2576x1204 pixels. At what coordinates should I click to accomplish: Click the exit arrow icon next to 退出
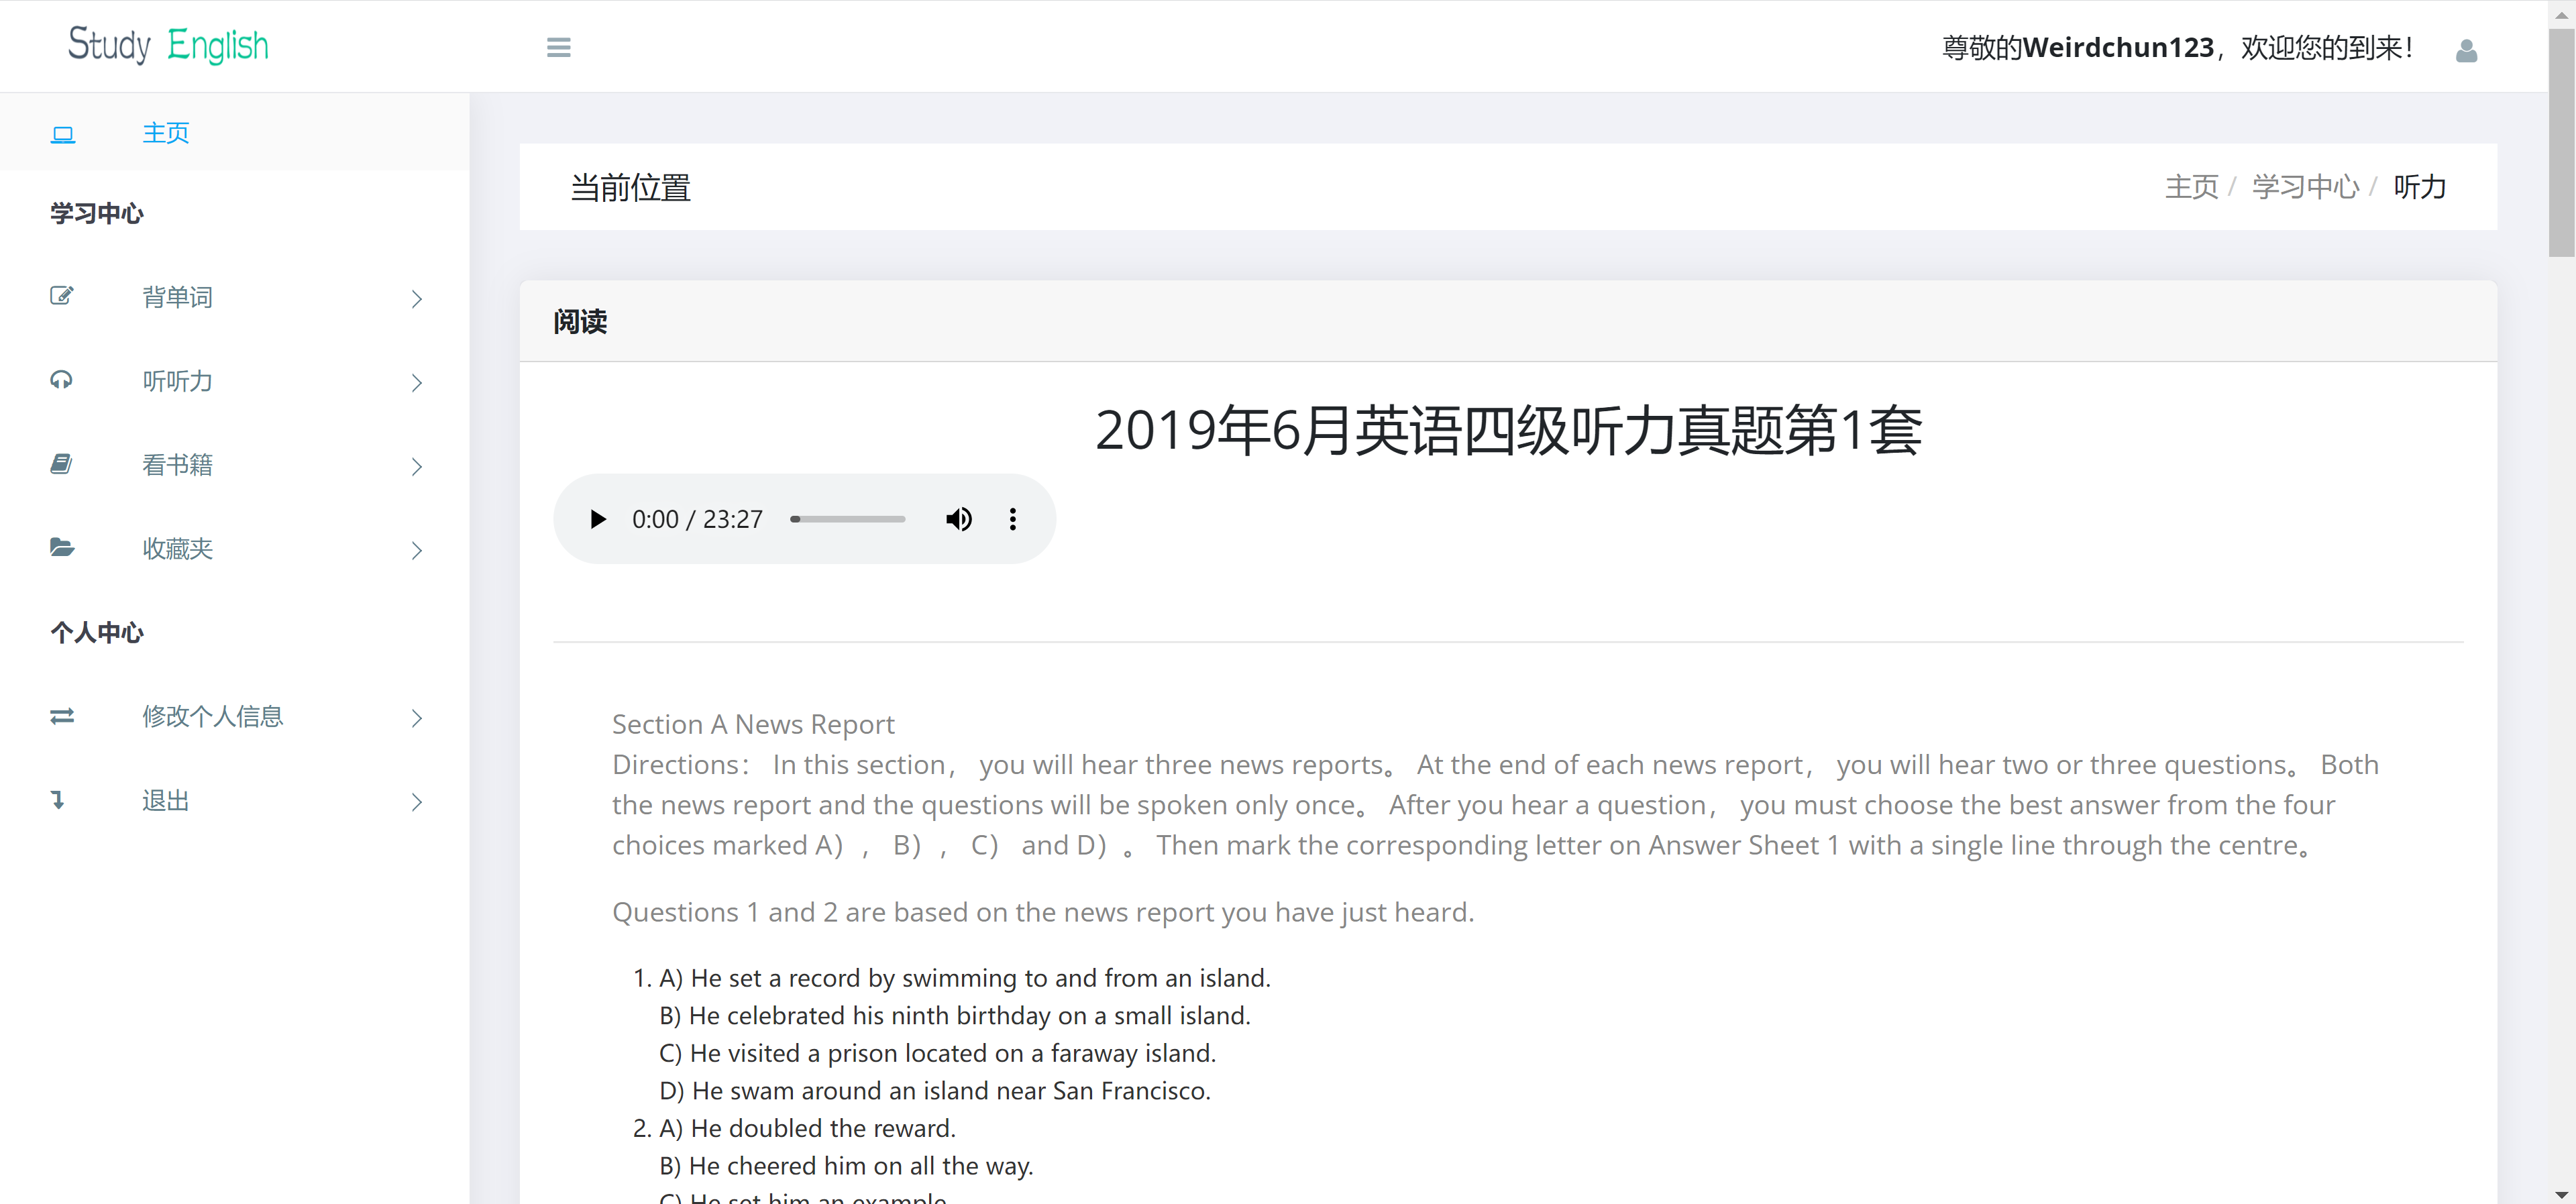58,800
